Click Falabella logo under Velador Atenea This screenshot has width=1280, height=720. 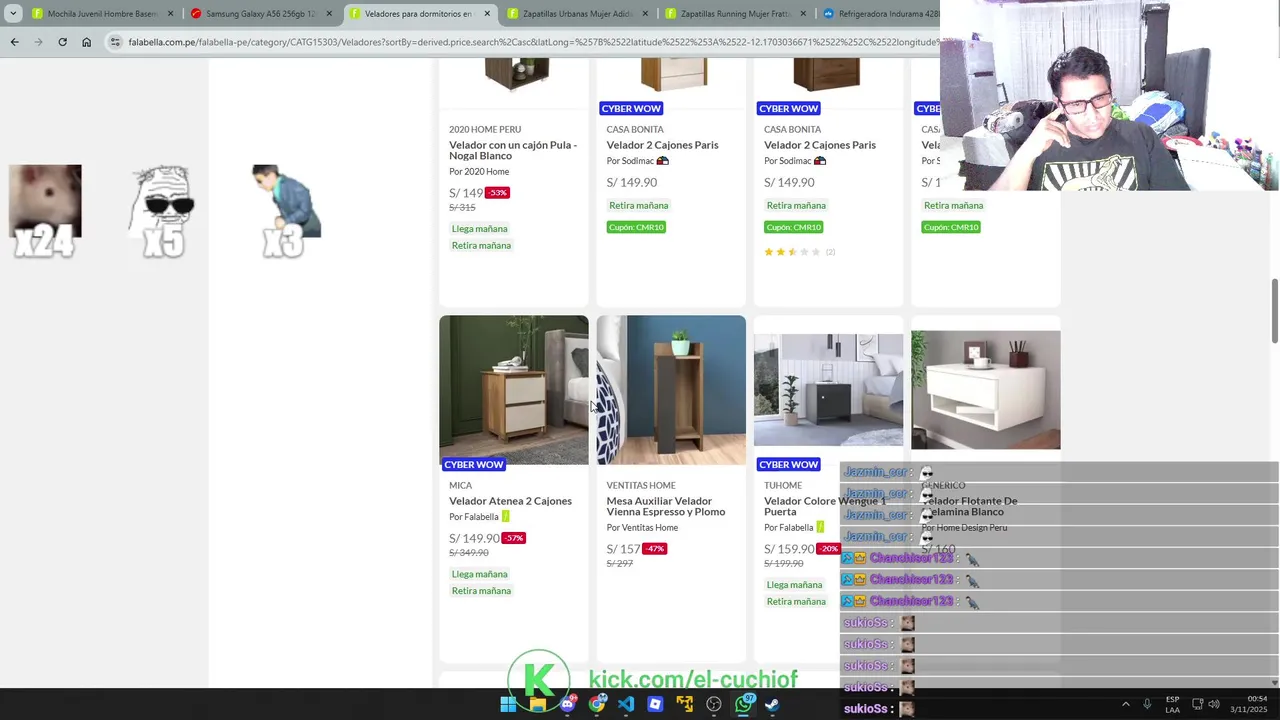pyautogui.click(x=506, y=517)
